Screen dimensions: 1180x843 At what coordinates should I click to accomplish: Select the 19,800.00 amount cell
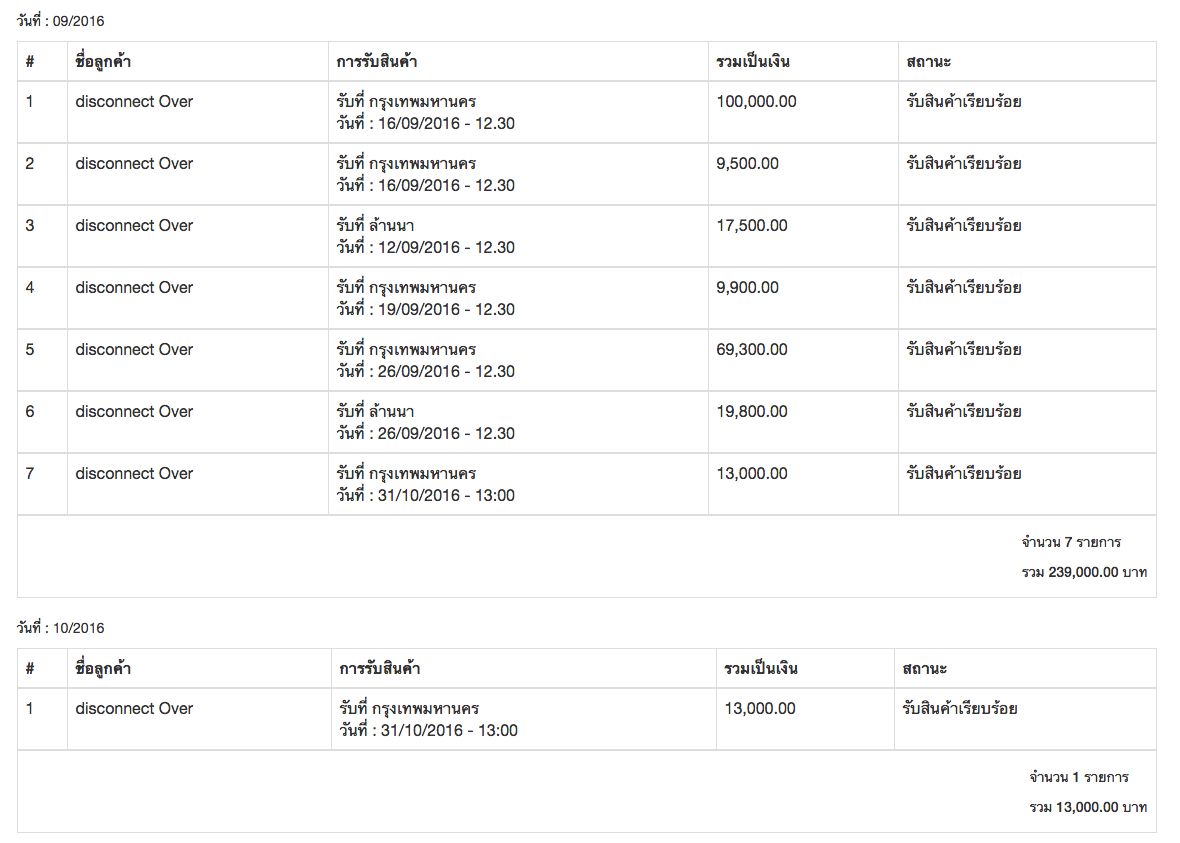tap(752, 412)
